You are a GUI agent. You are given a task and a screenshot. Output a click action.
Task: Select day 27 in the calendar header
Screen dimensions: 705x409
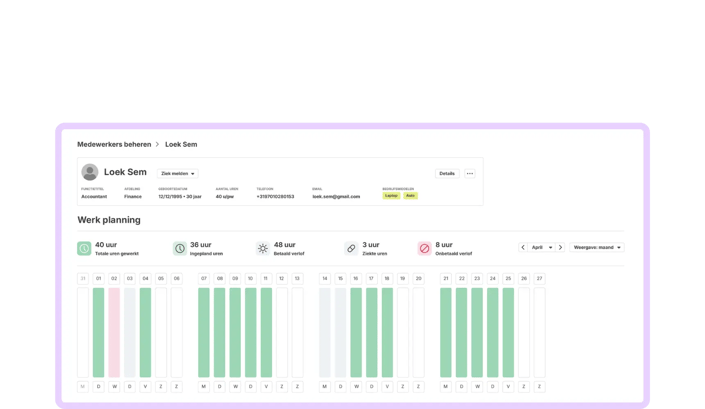[x=539, y=279]
